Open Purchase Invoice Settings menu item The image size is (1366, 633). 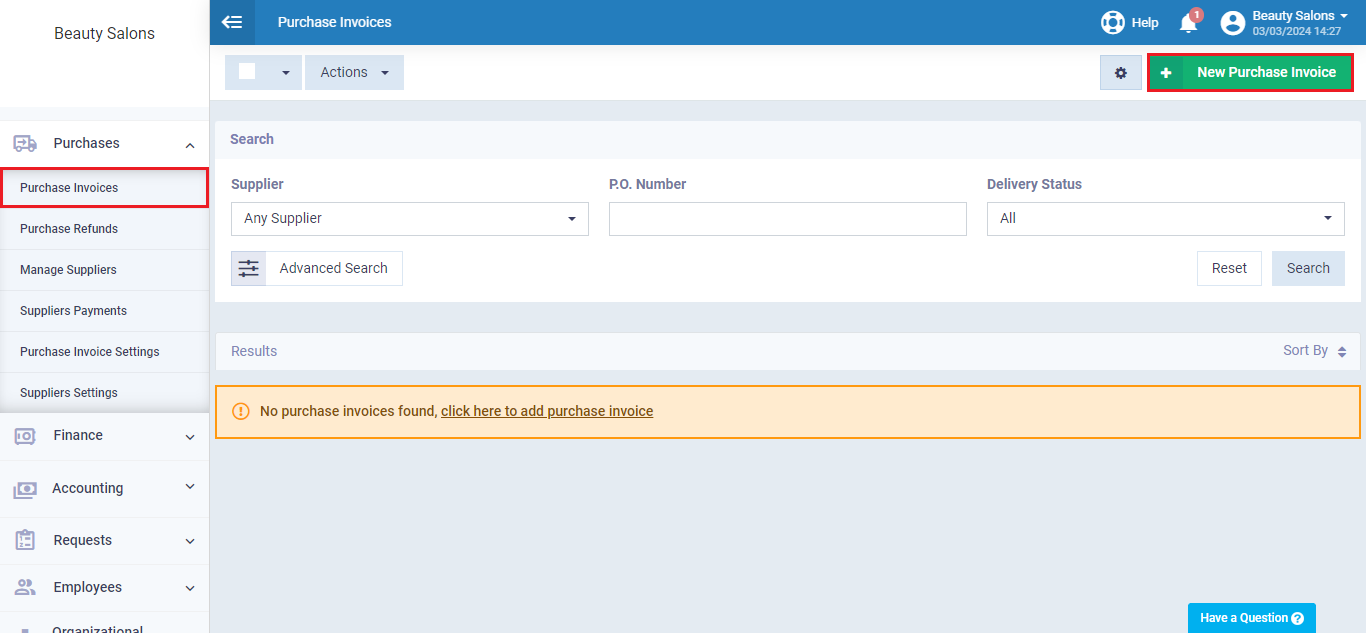[104, 352]
